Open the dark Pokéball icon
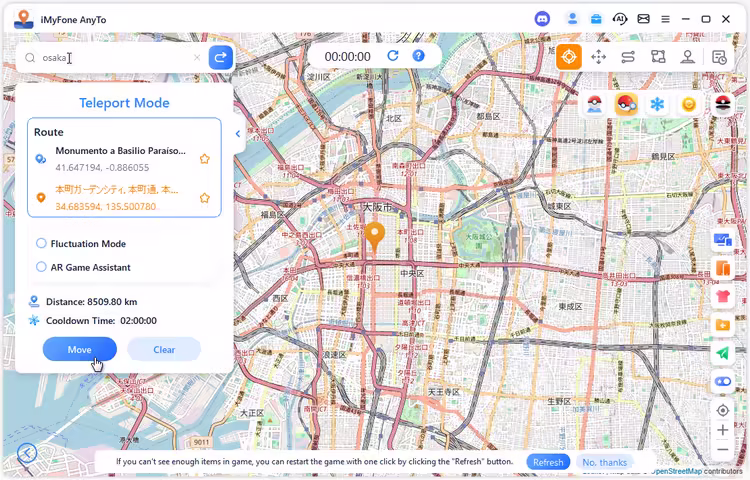This screenshot has width=750, height=480. (x=723, y=104)
